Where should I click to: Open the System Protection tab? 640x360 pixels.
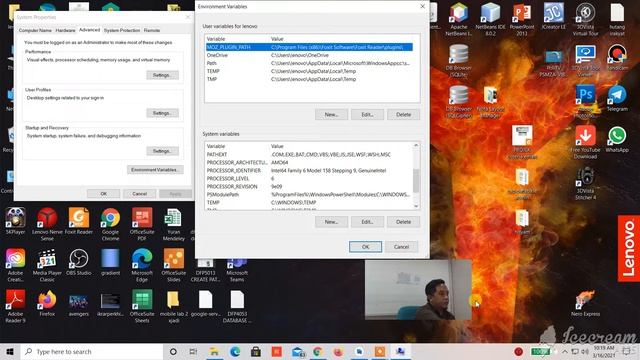pos(122,30)
